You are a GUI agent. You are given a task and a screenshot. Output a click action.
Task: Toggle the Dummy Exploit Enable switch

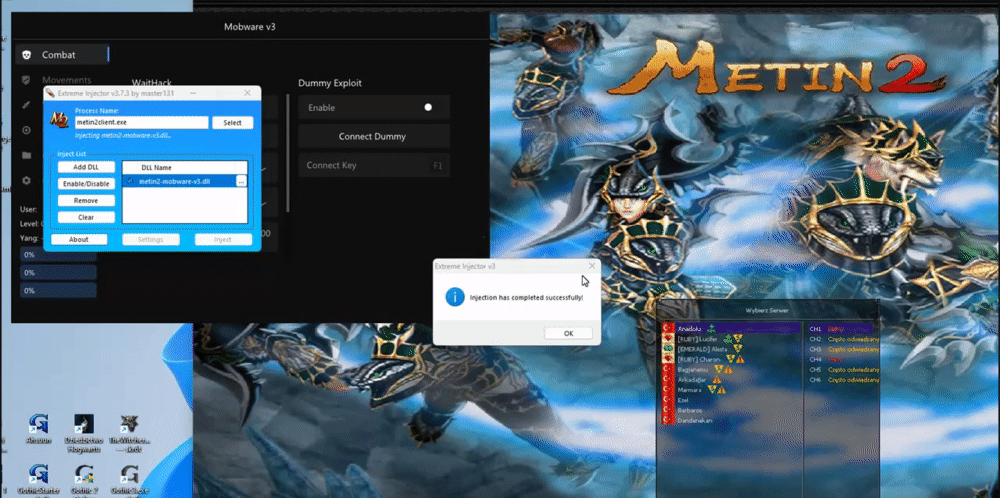coord(428,107)
